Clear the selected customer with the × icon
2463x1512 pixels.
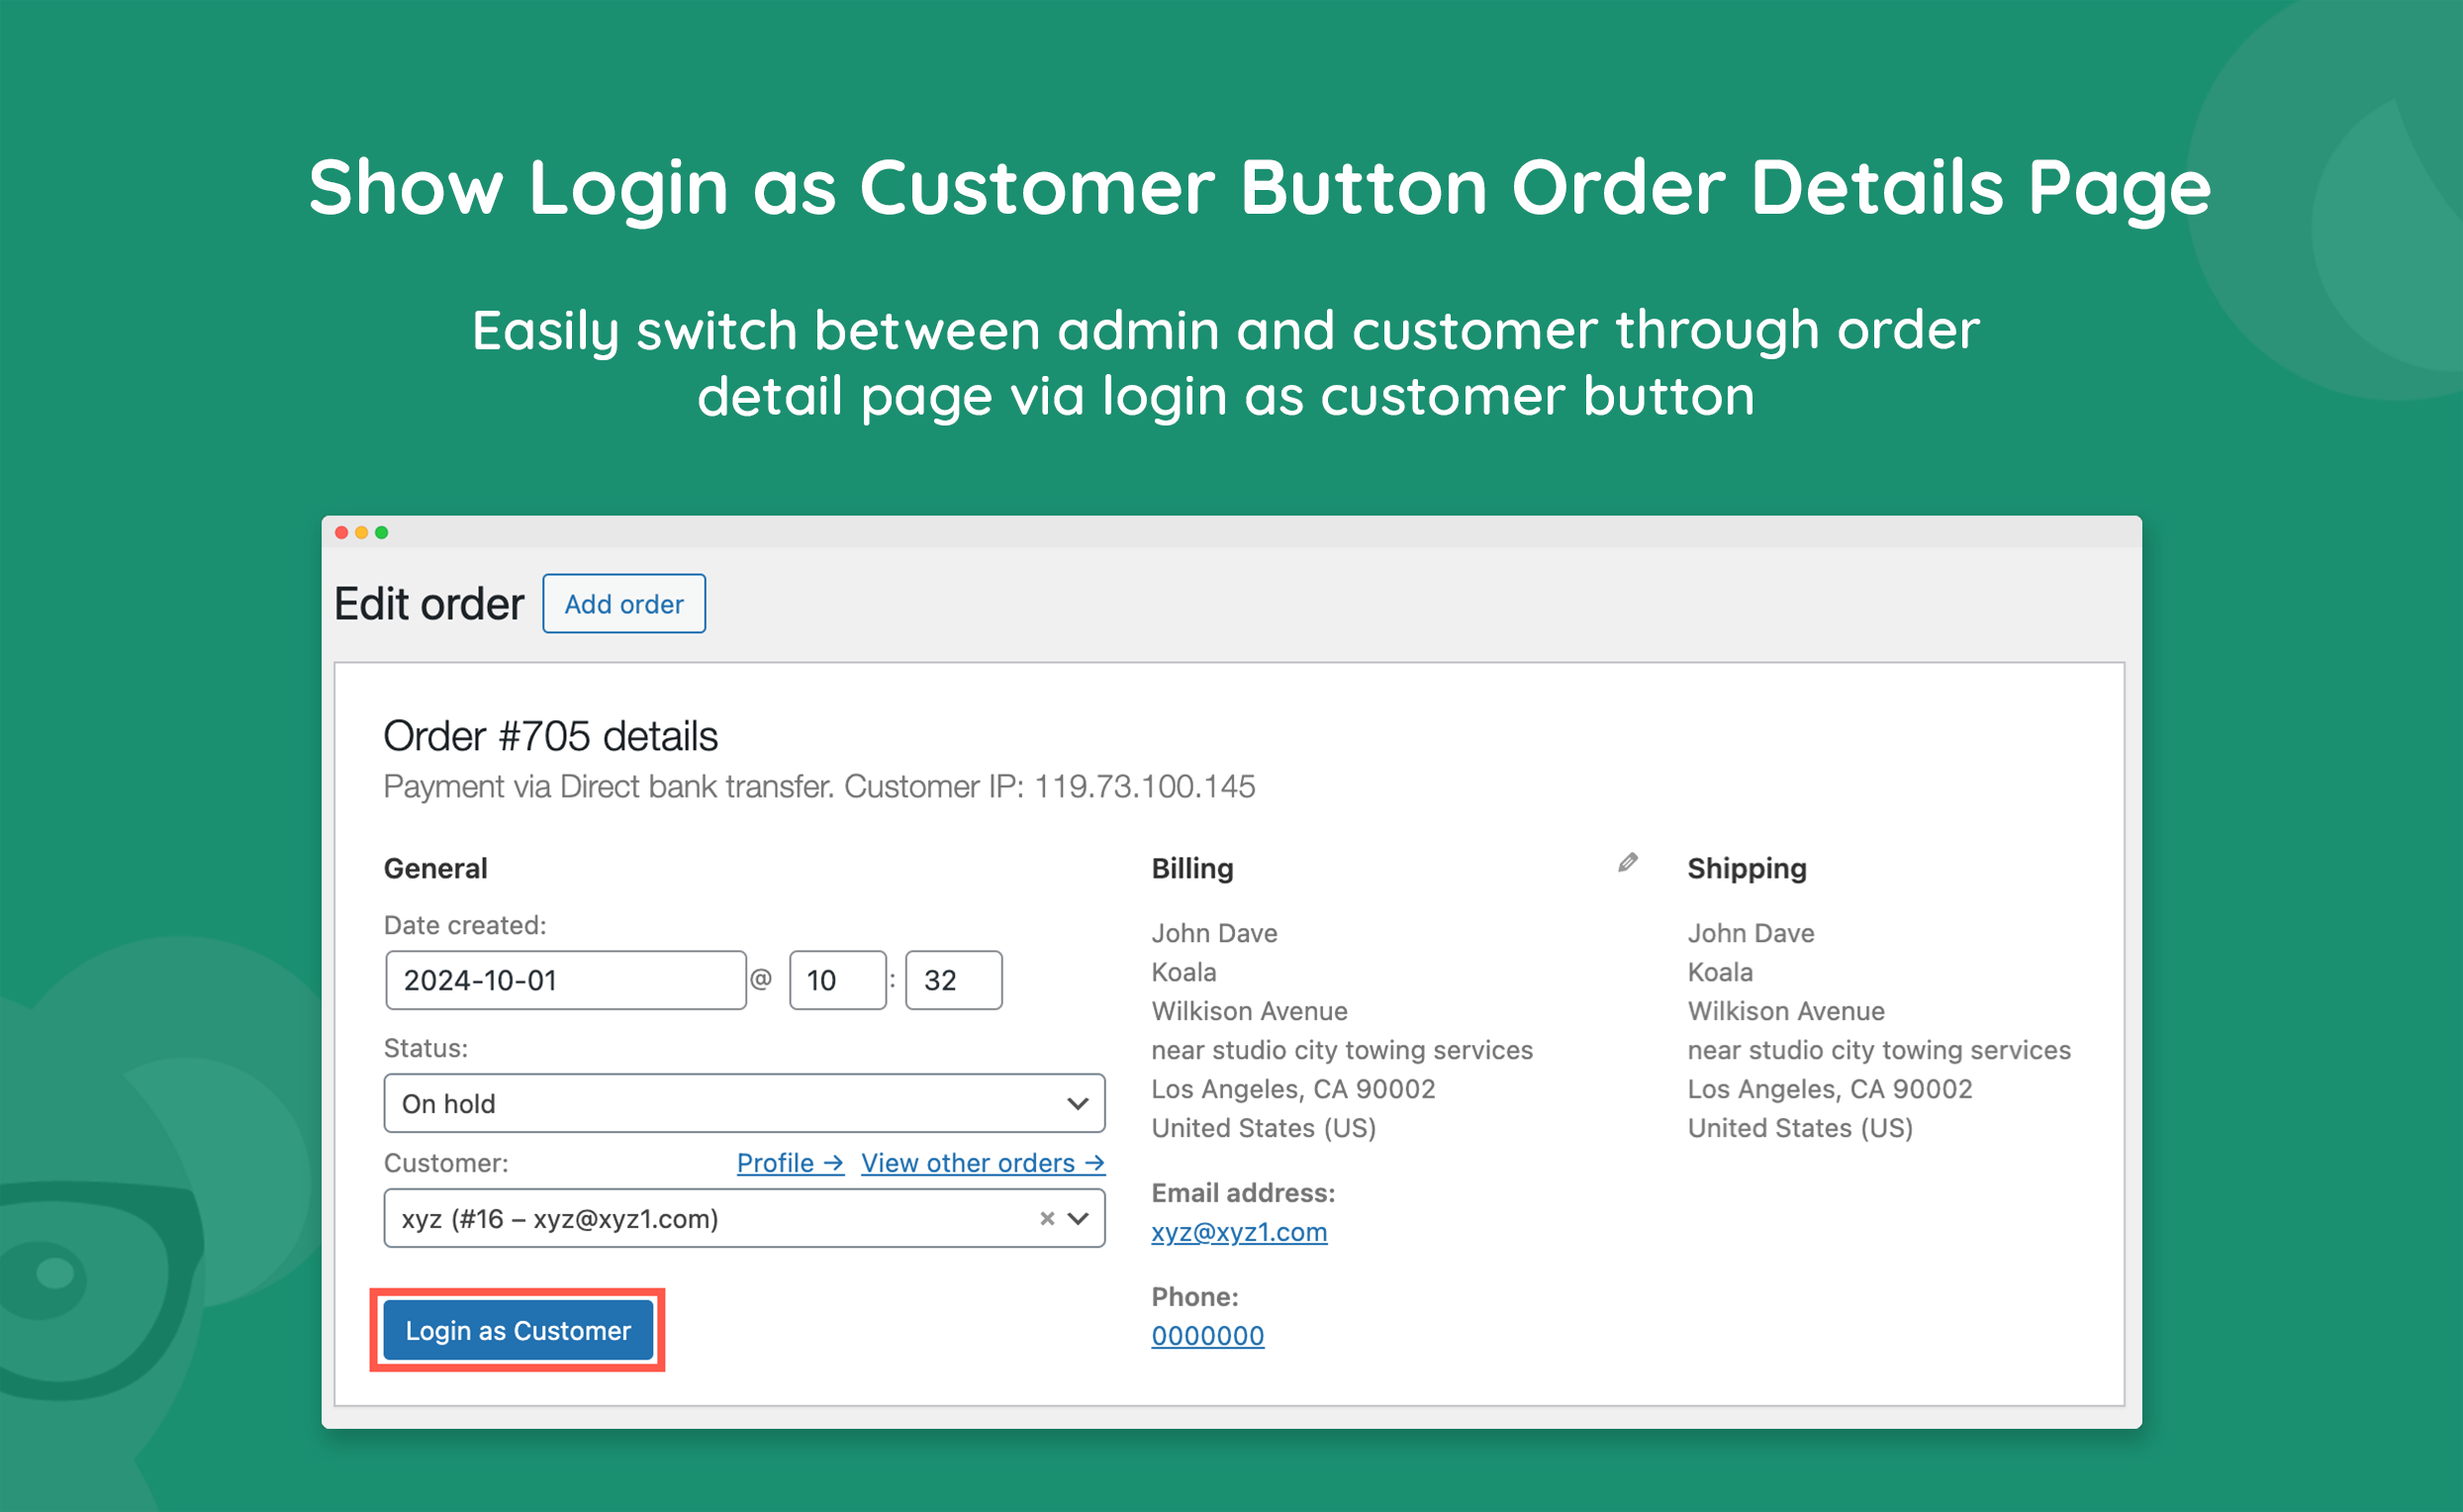(x=1046, y=1219)
